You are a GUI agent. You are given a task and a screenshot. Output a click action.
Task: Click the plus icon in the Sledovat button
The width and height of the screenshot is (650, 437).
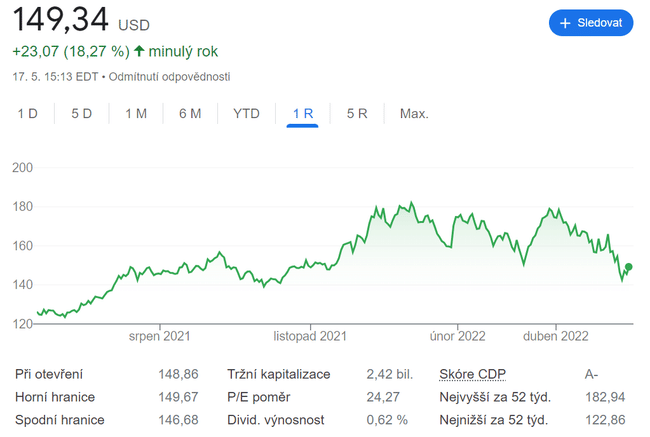[x=565, y=22]
